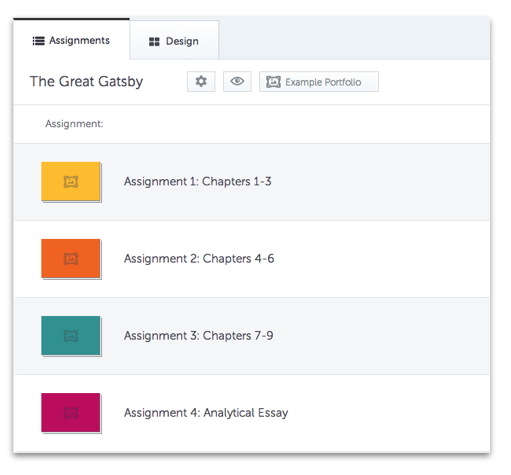Click the portfolio icon inside yellow thumbnail
The image size is (511, 475).
[x=71, y=182]
